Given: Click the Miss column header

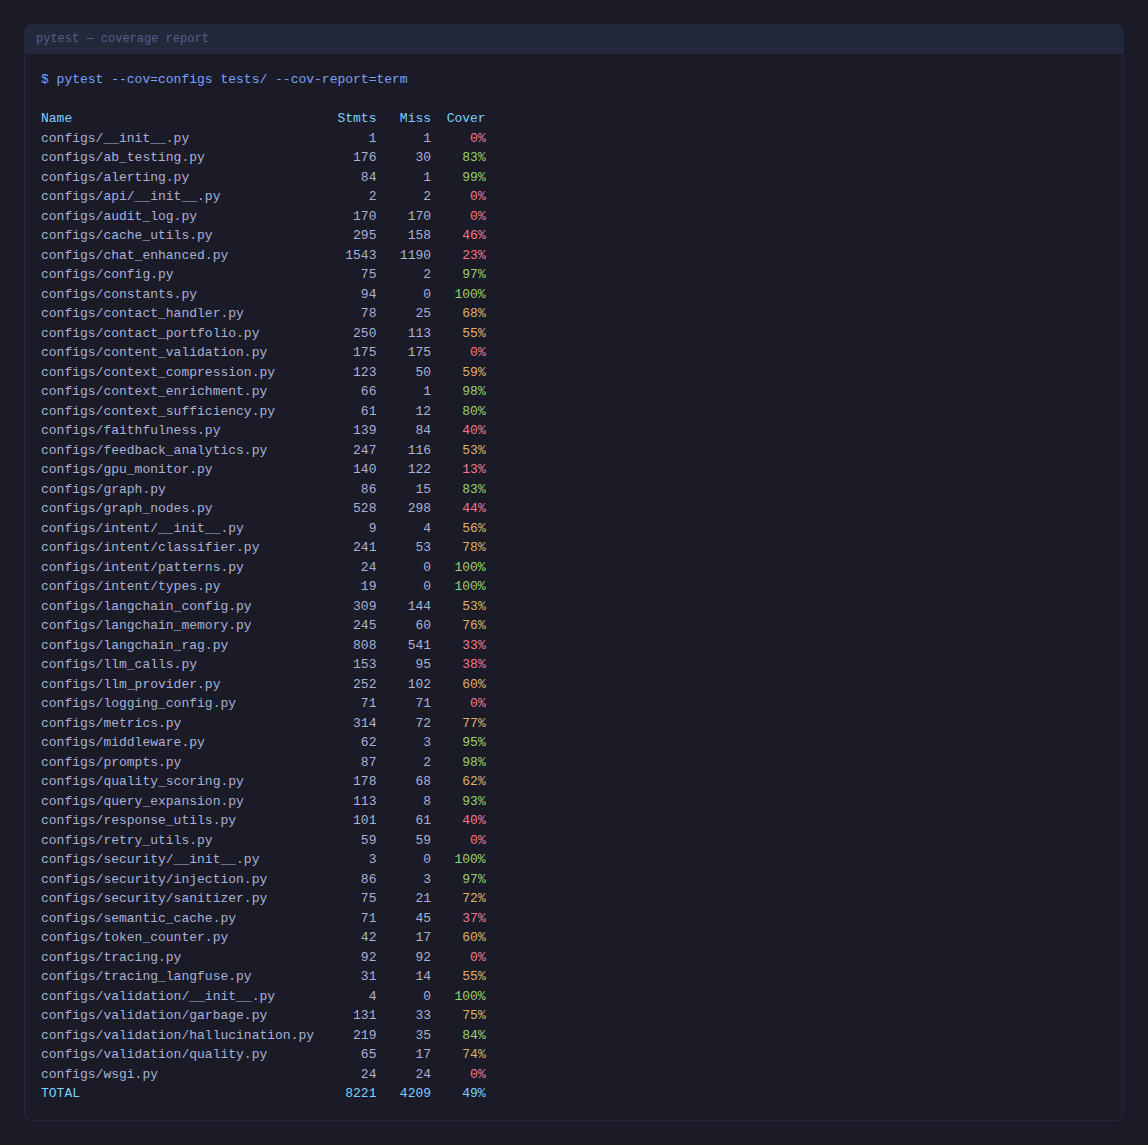Looking at the screenshot, I should pos(415,118).
